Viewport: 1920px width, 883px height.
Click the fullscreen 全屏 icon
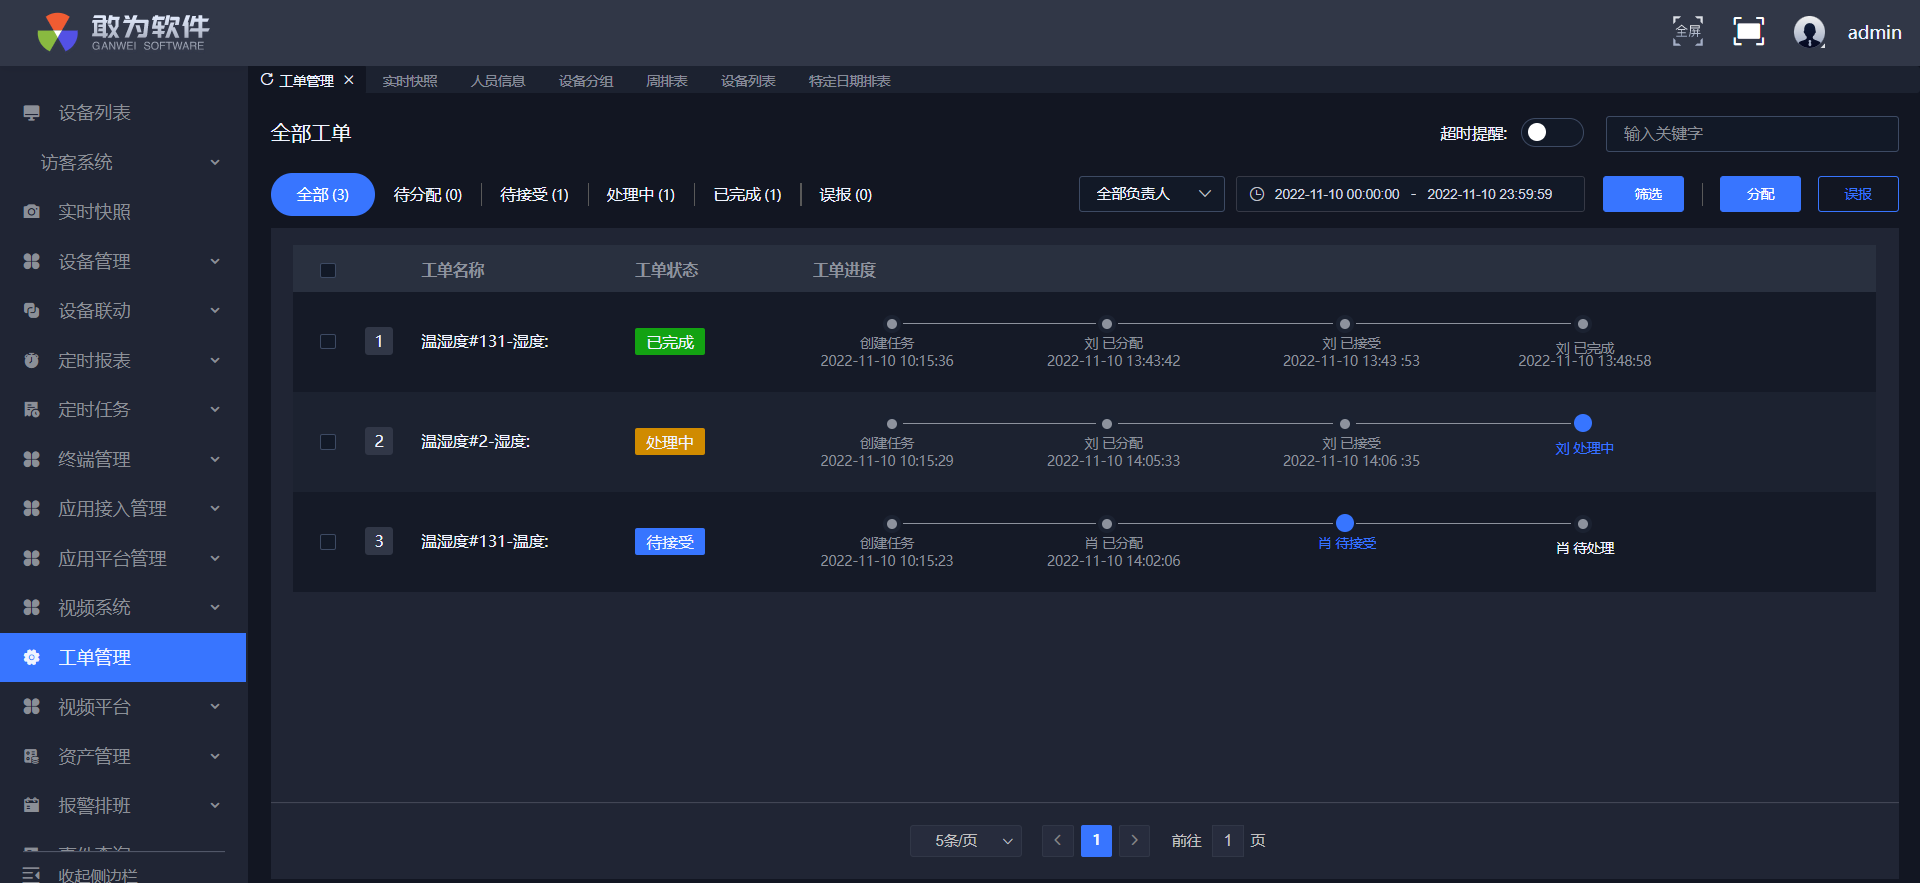tap(1688, 32)
